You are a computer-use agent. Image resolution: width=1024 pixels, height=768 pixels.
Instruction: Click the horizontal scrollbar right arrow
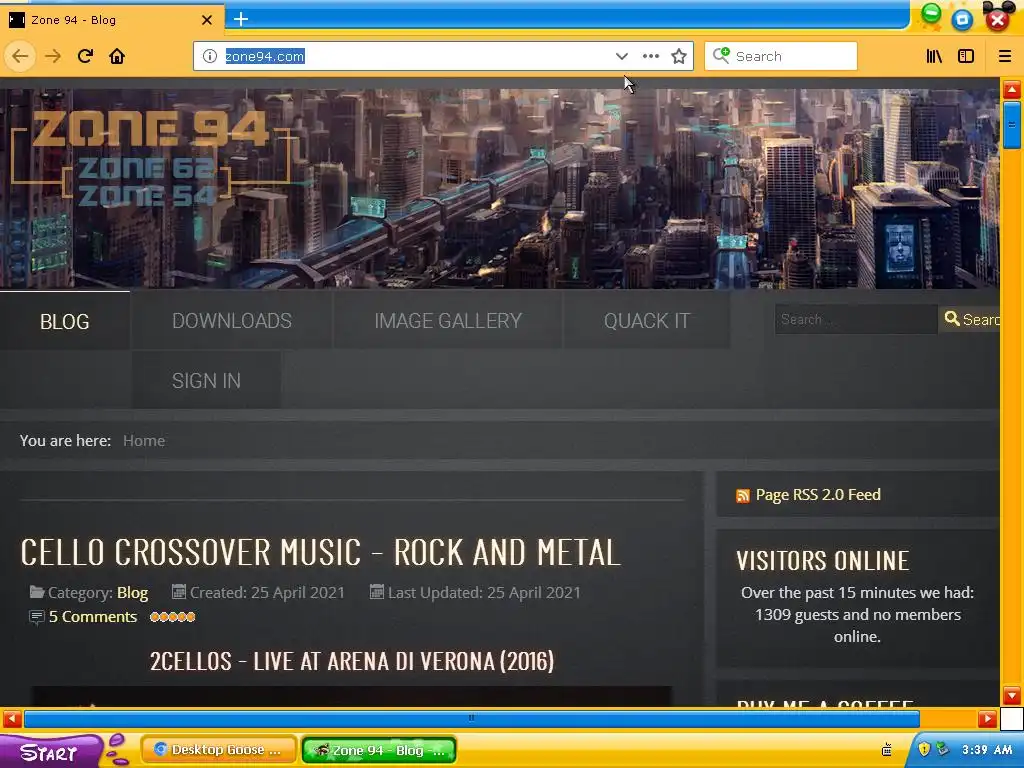987,719
